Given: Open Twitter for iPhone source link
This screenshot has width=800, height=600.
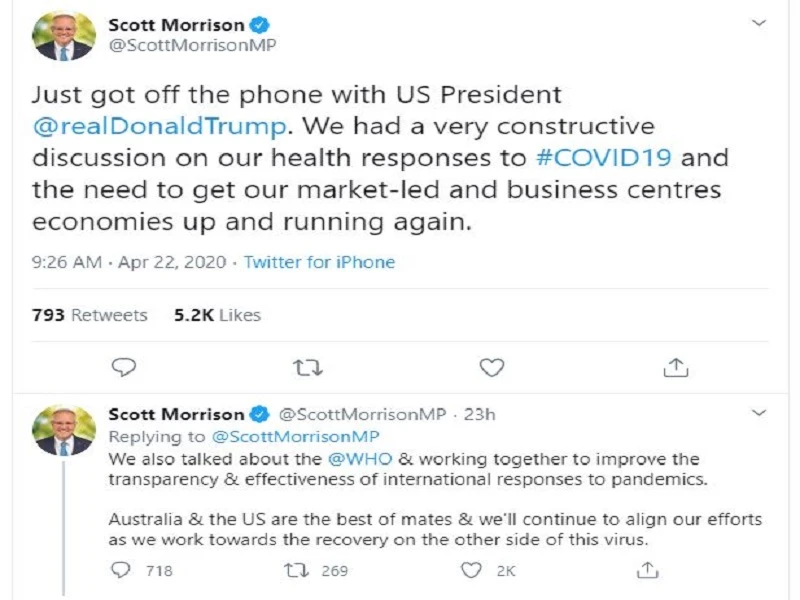Looking at the screenshot, I should 319,263.
